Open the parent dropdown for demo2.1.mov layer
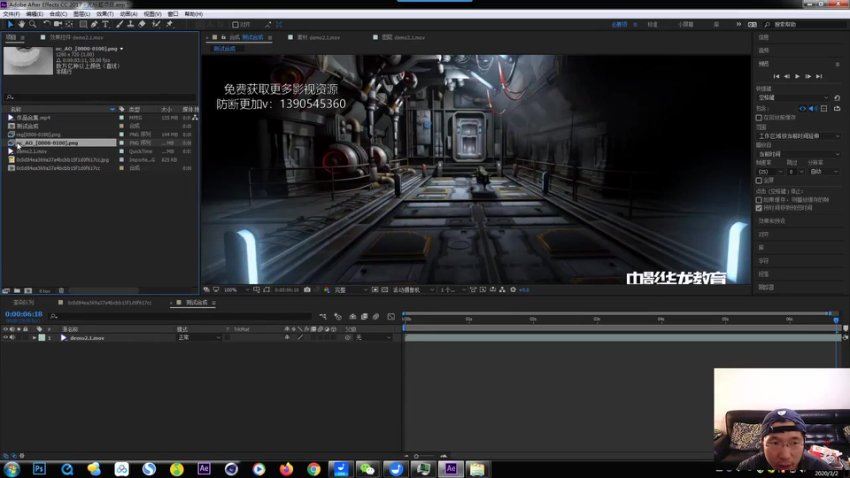The width and height of the screenshot is (850, 478). 373,338
